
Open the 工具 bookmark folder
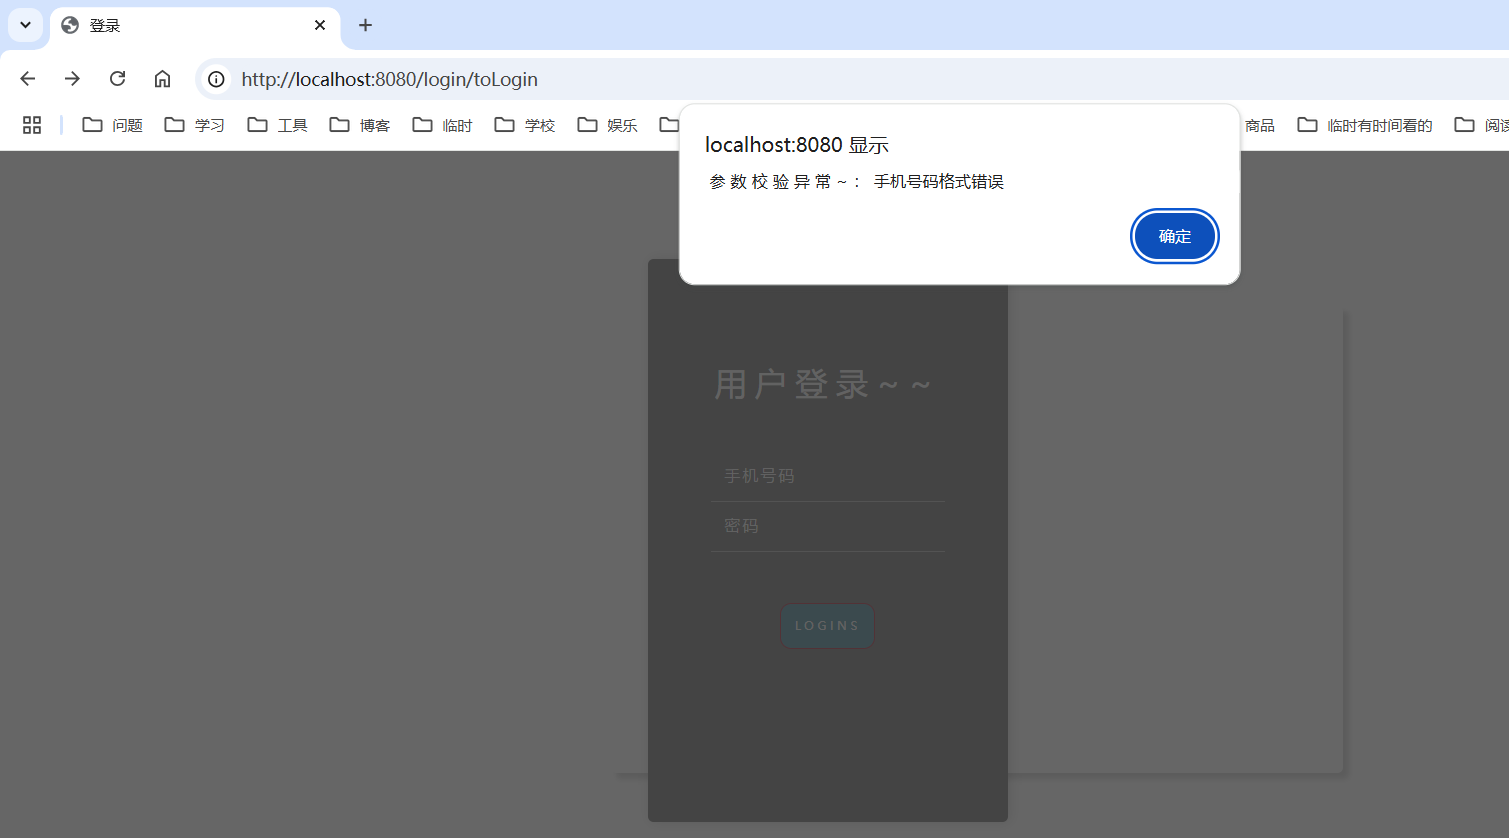278,125
